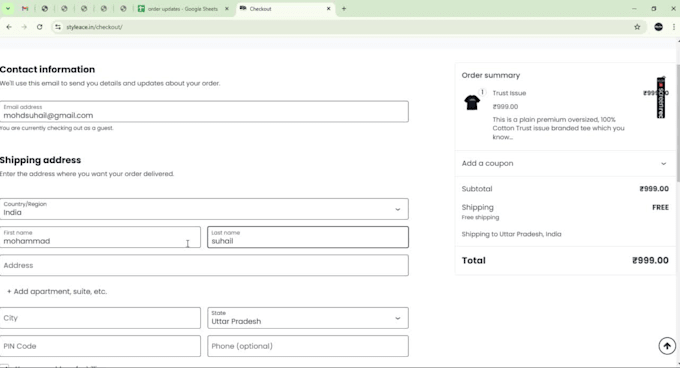This screenshot has height=368, width=680.
Task: Add apartment, suite, etc. link
Action: click(57, 291)
